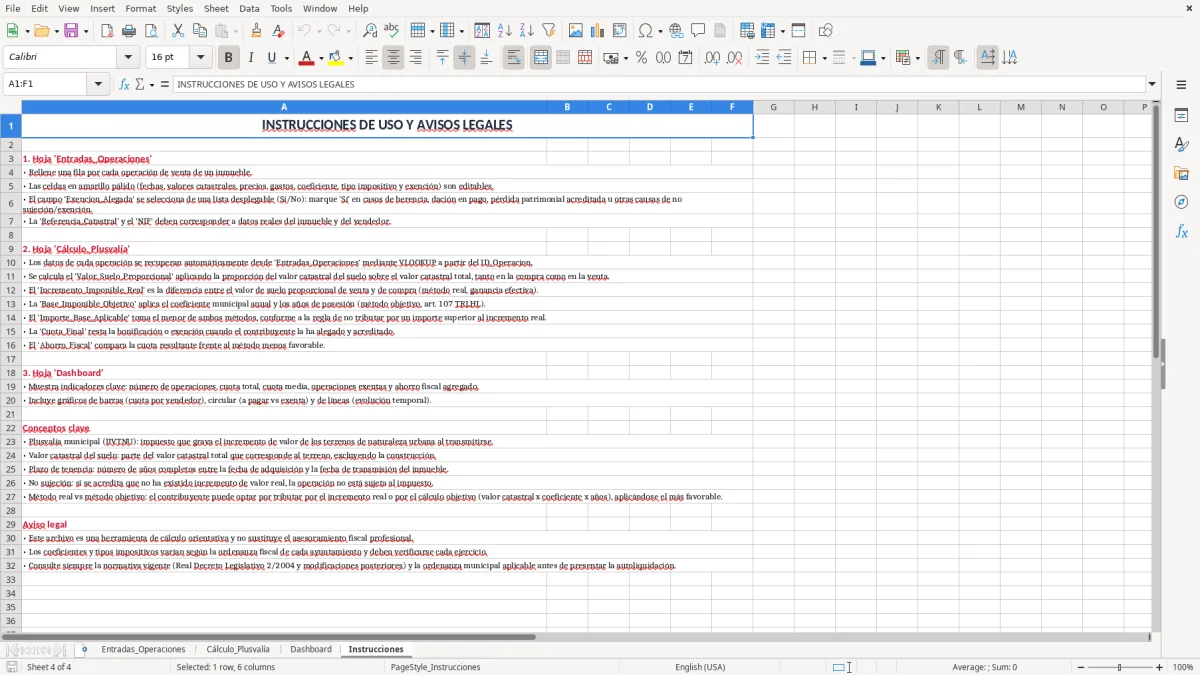Screen dimensions: 1200x675
Task: Open the Font Size dropdown arrow
Action: coord(201,58)
